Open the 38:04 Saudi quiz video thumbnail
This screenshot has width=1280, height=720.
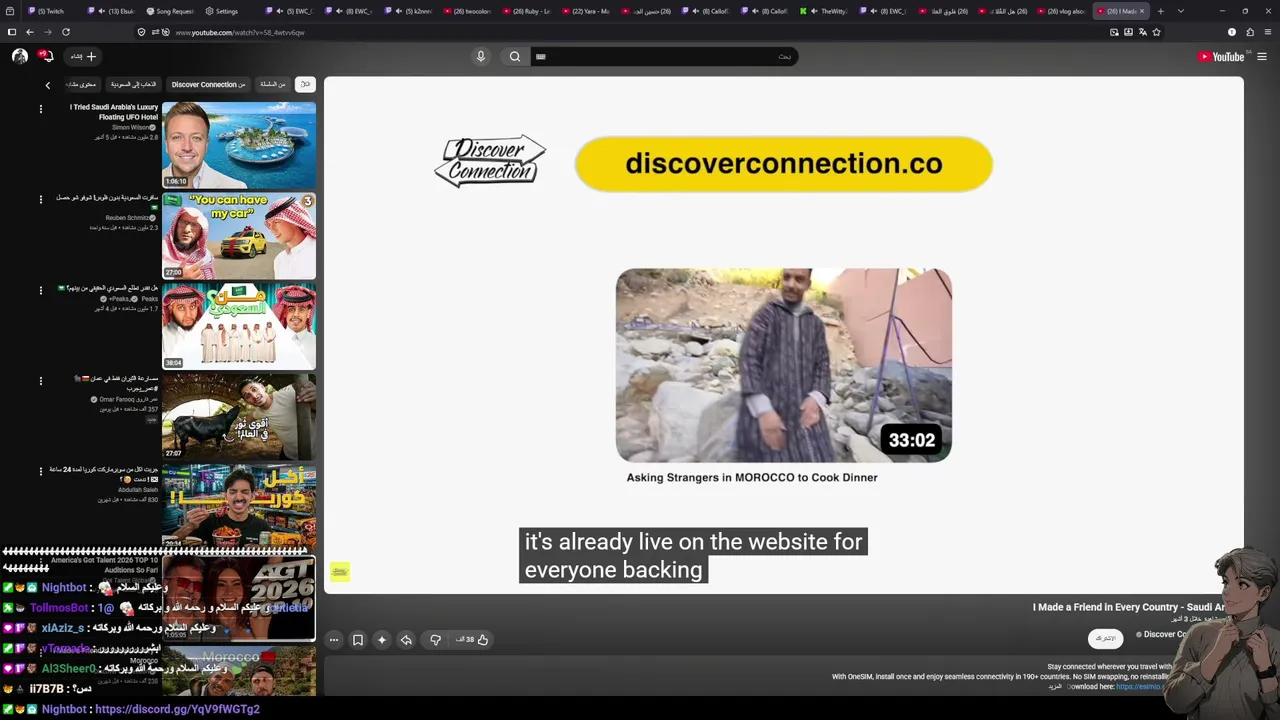click(239, 326)
